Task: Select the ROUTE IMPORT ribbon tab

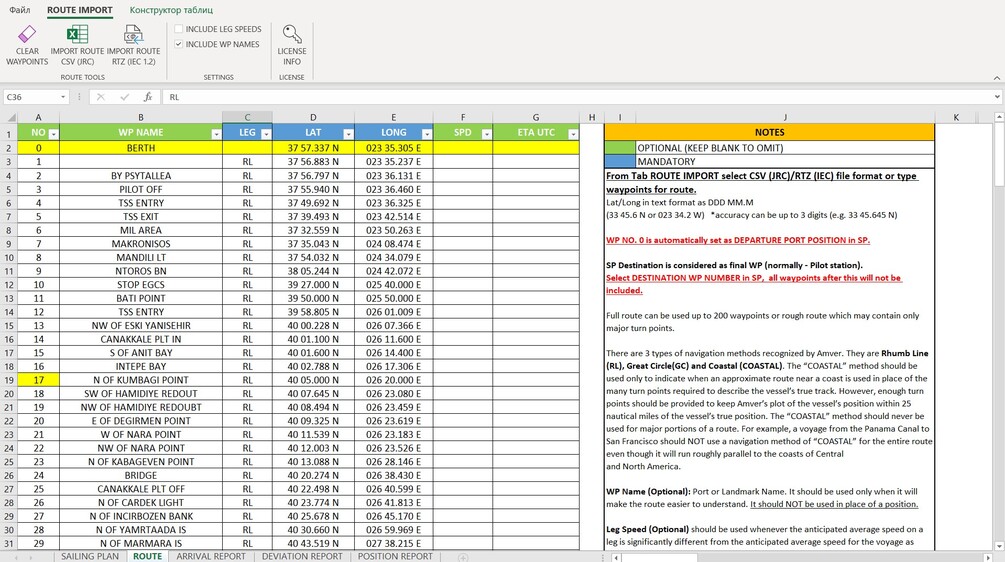Action: click(x=79, y=10)
